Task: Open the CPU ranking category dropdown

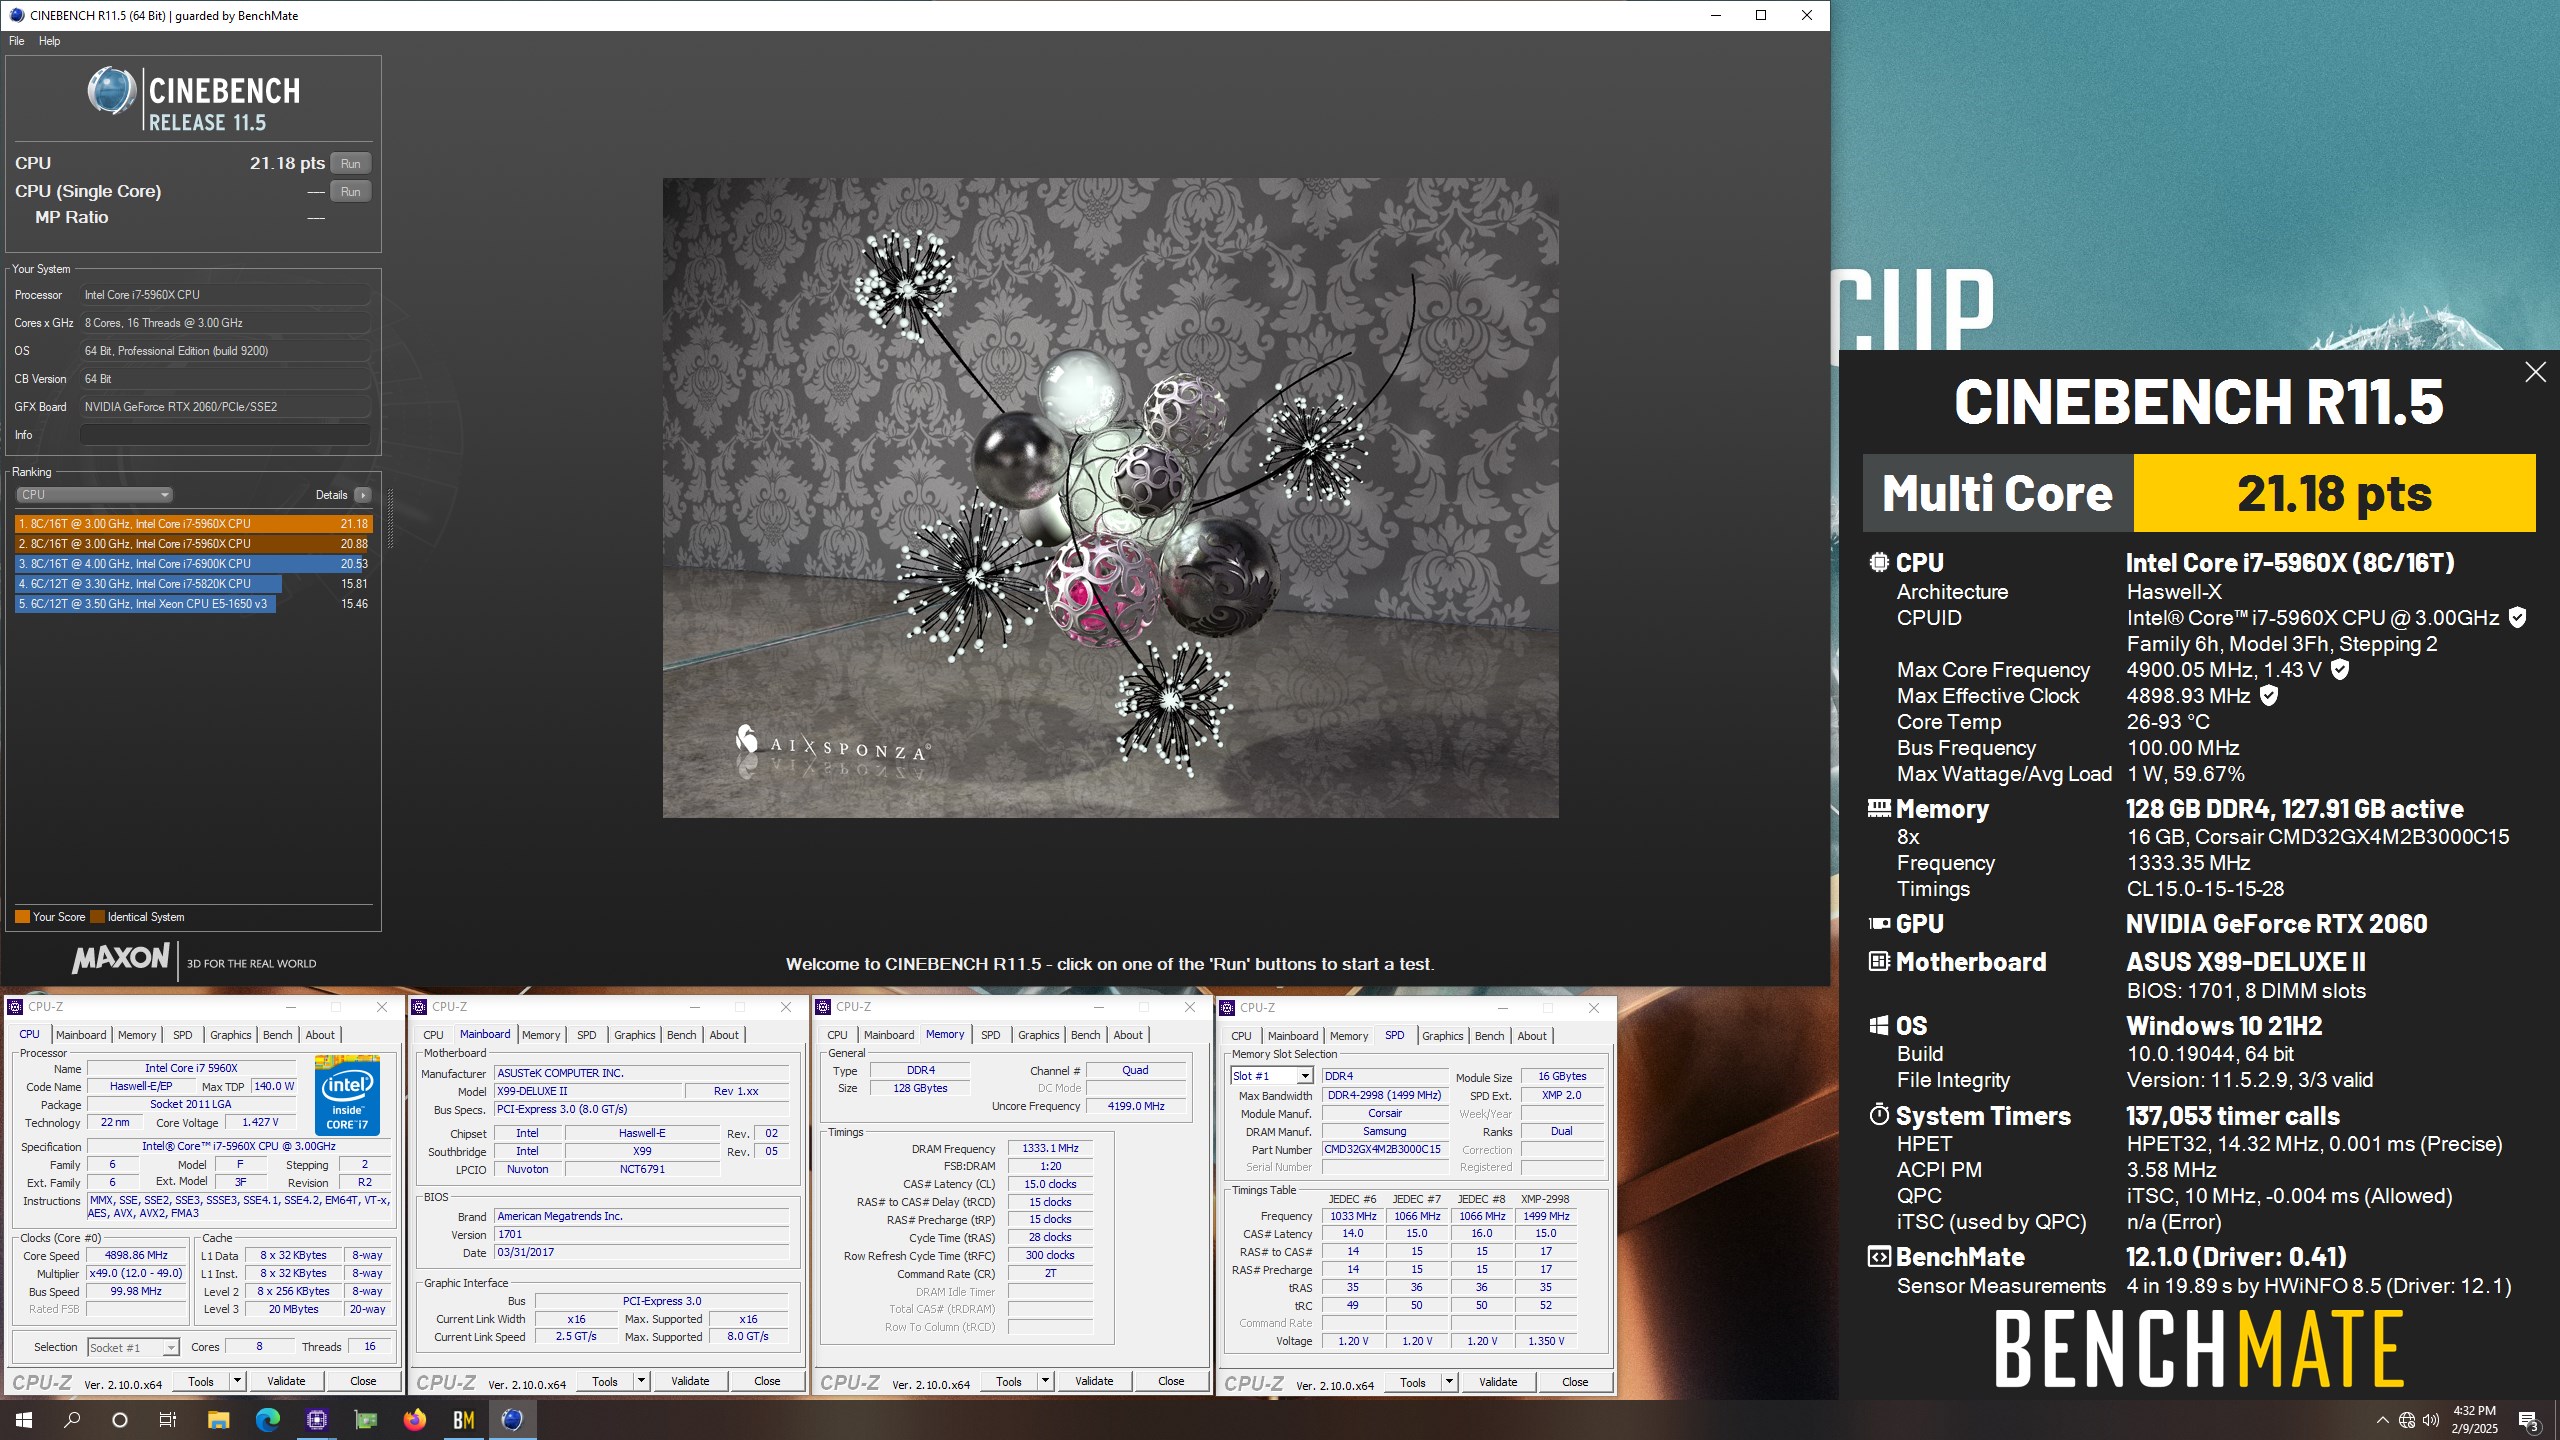Action: 95,495
